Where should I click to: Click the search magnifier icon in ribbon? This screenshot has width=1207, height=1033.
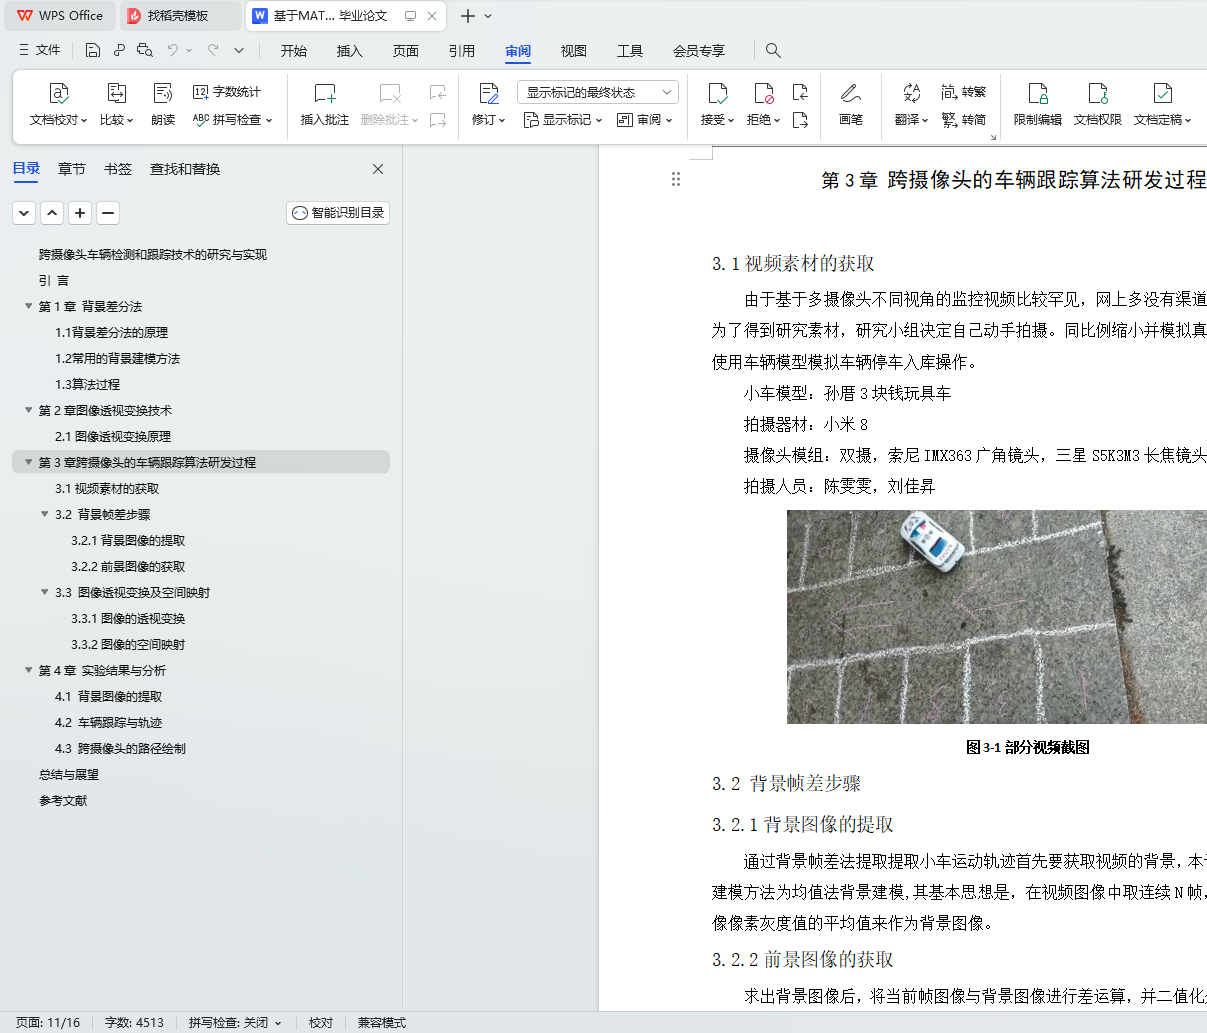[x=773, y=50]
